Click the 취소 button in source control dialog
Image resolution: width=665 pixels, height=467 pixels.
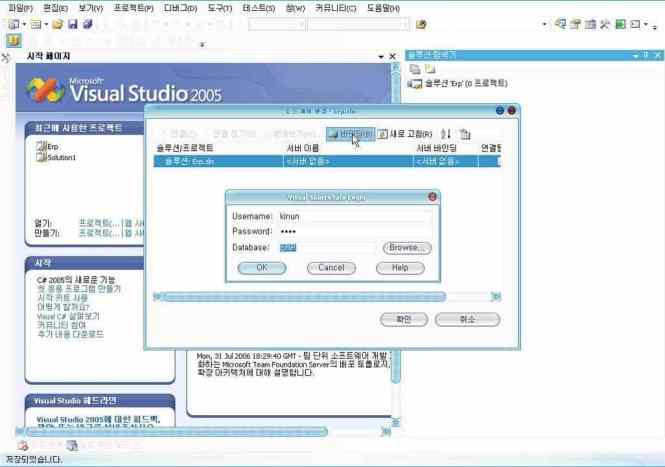pos(467,319)
